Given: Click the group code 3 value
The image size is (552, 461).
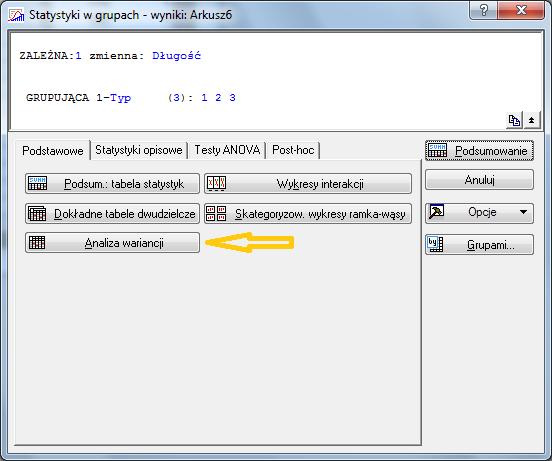Looking at the screenshot, I should [232, 97].
